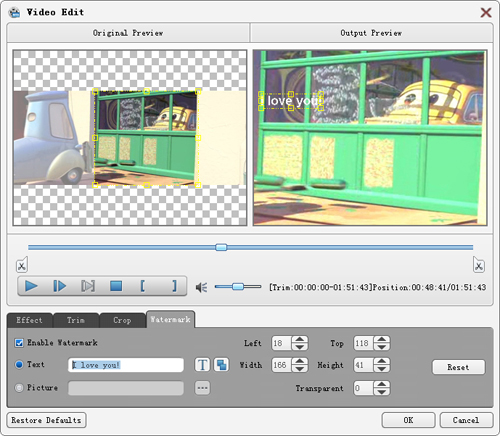Increase the Transparent value
Screen dimensions: 500x436
coord(382,384)
